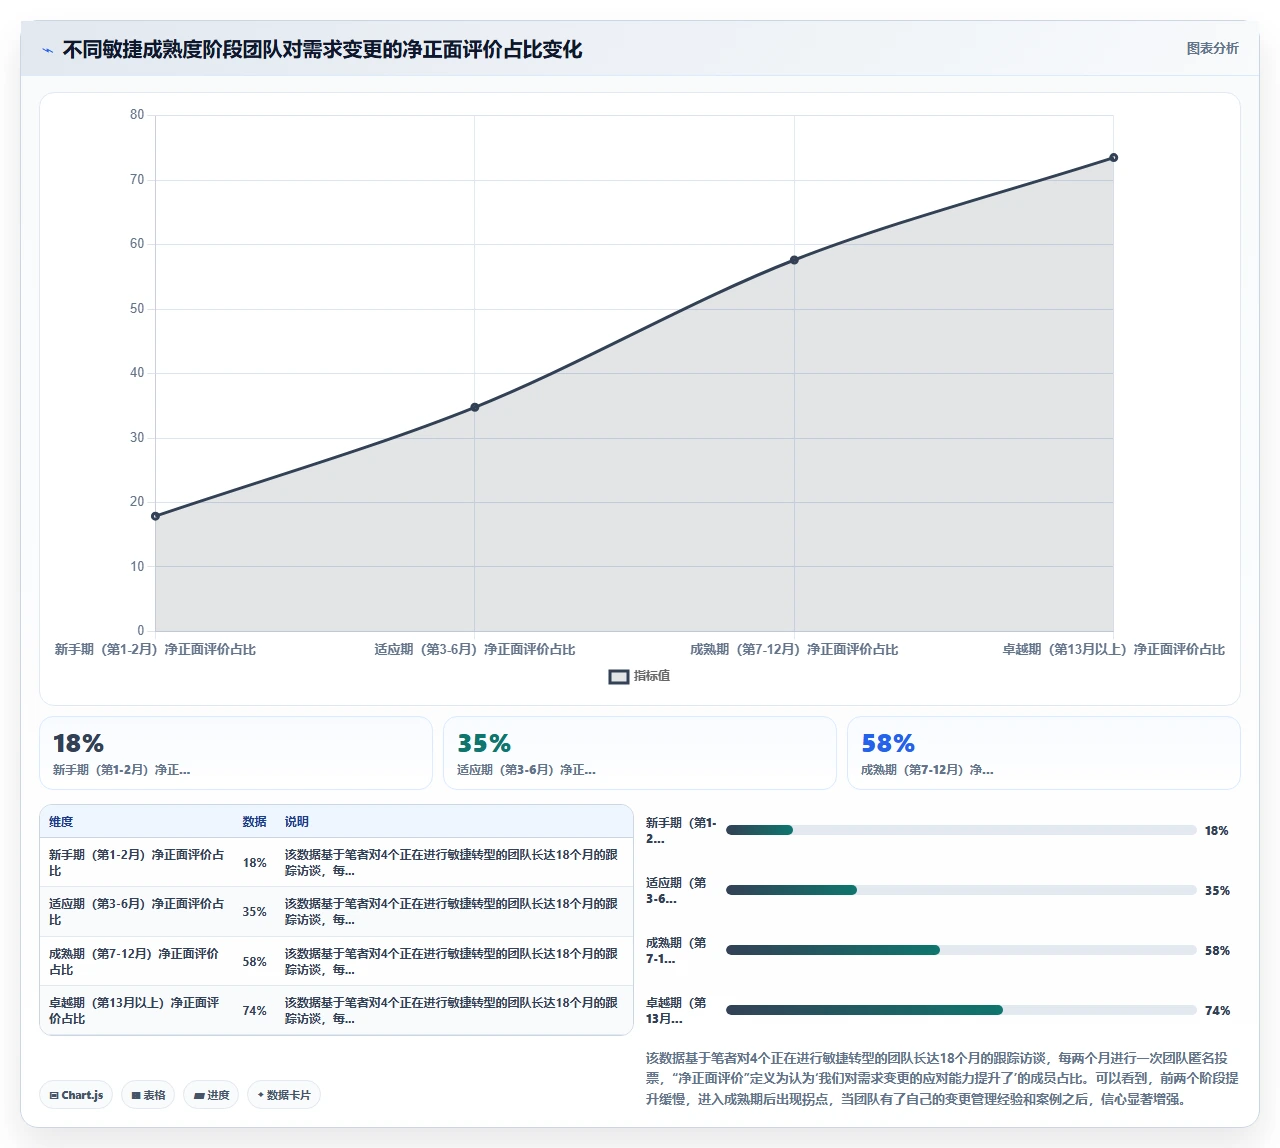Click the description paragraph starting 该数据基于笔者 below the progress bars
The height and width of the screenshot is (1148, 1280).
click(942, 1078)
